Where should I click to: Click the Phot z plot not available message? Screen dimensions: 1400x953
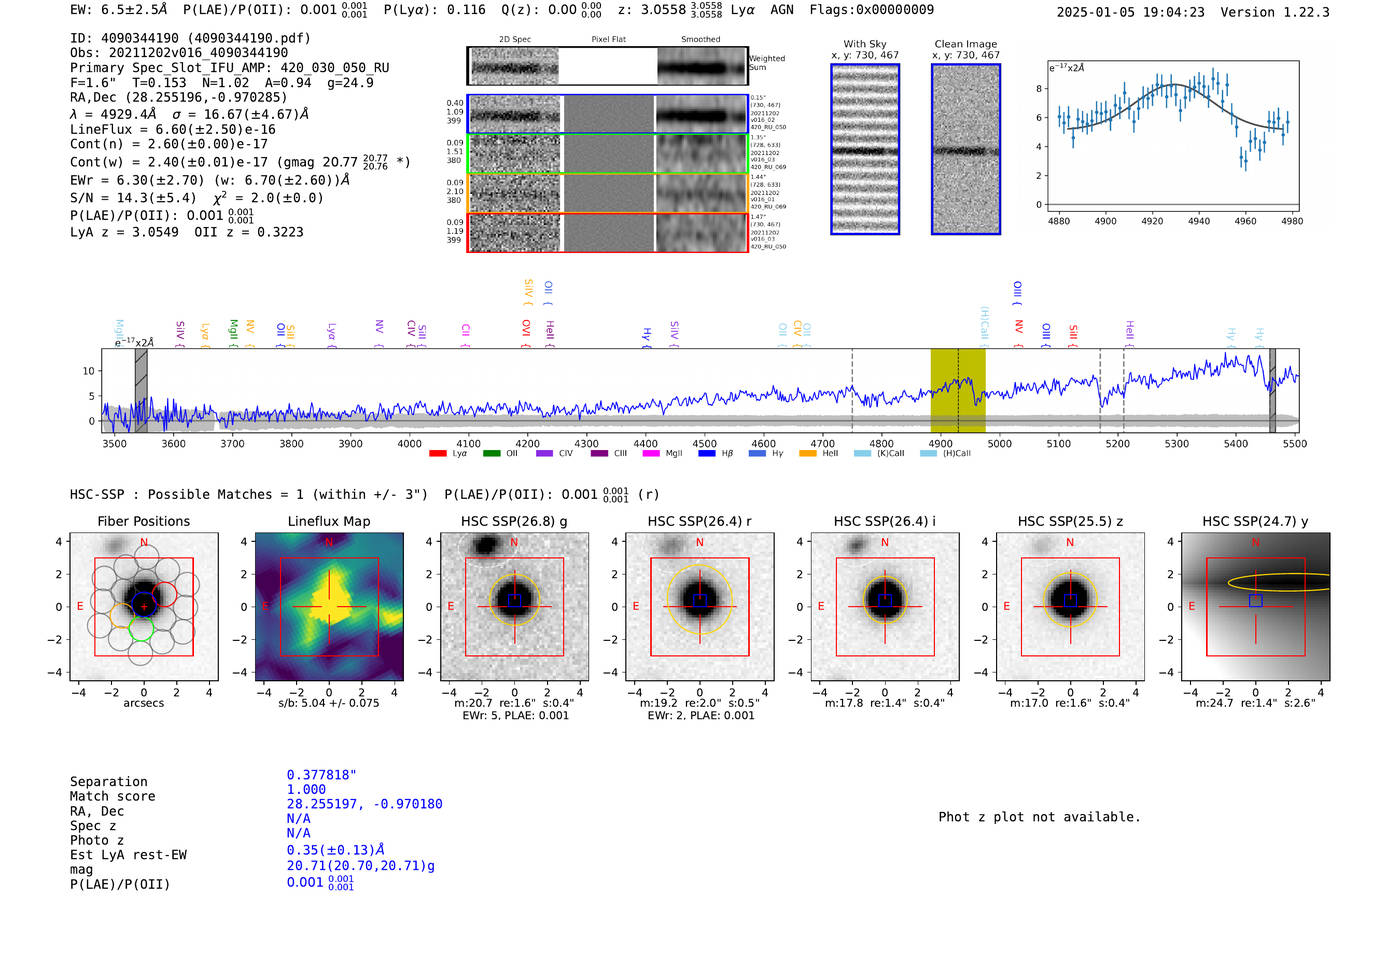pyautogui.click(x=1039, y=817)
